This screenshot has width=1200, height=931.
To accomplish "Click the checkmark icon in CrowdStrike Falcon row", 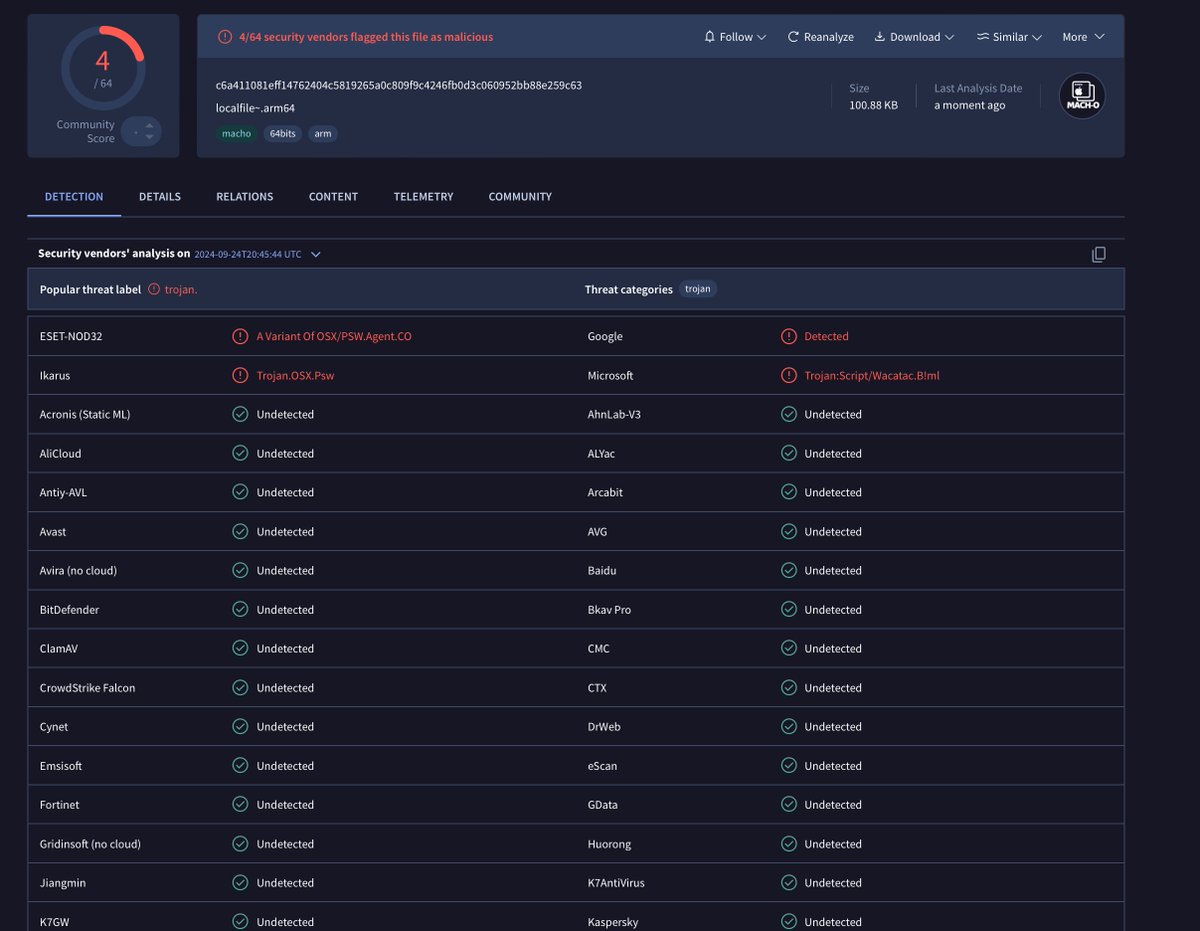I will (x=240, y=687).
